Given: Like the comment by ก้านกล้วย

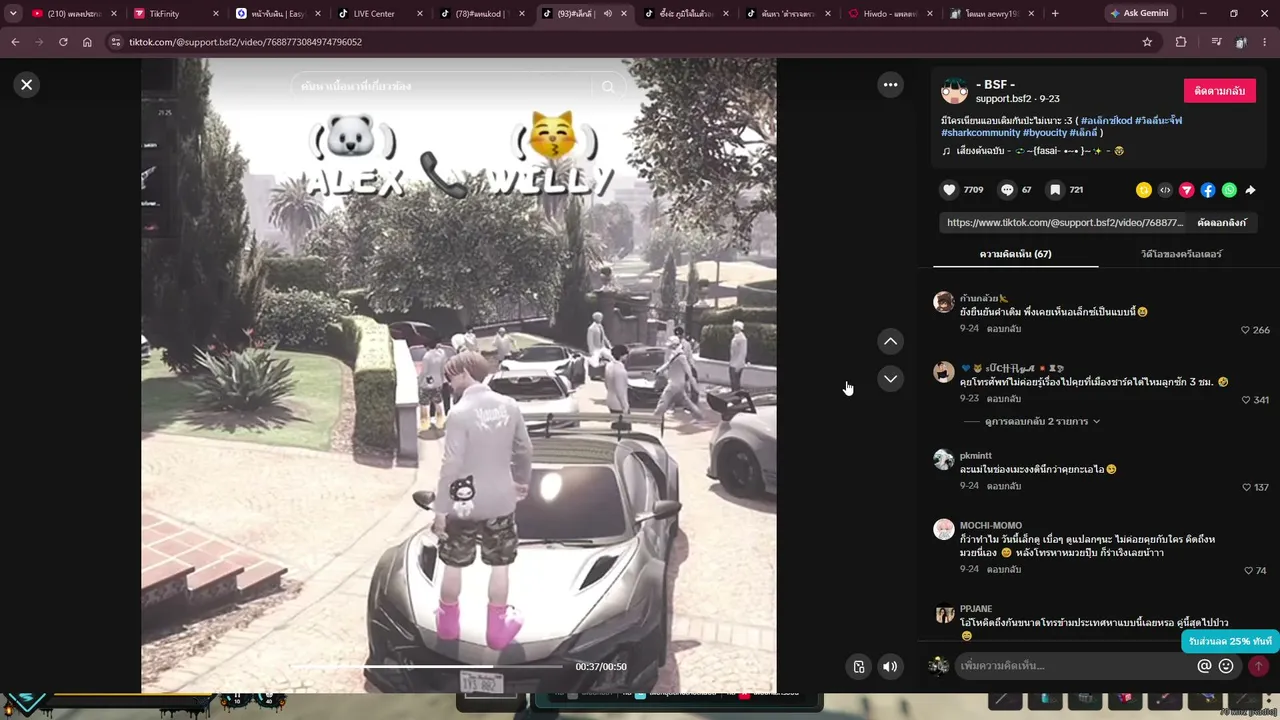Looking at the screenshot, I should 1246,330.
